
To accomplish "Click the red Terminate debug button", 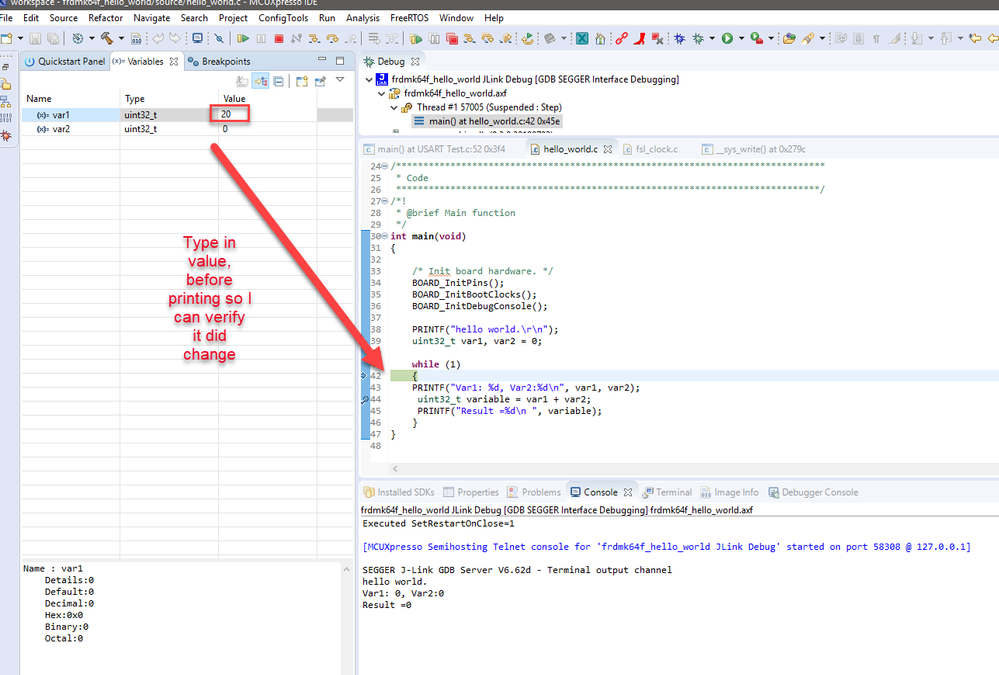I will [x=278, y=39].
